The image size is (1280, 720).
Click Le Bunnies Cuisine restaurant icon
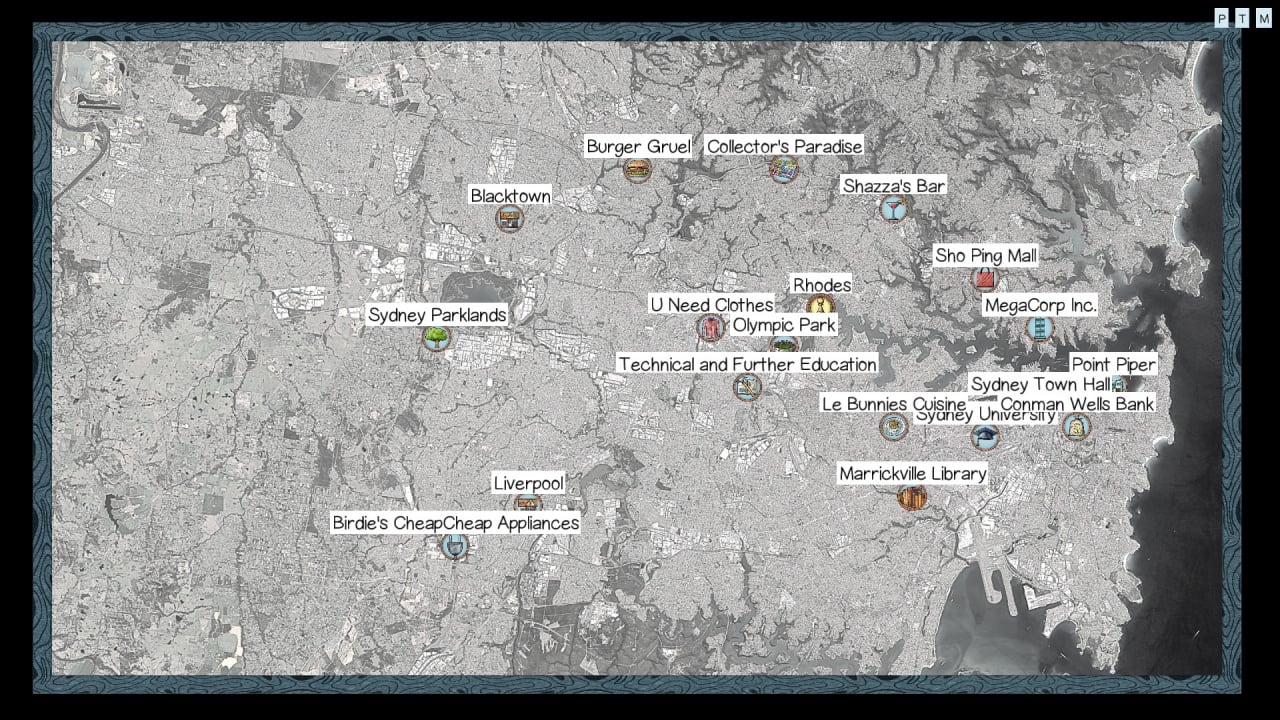[893, 428]
